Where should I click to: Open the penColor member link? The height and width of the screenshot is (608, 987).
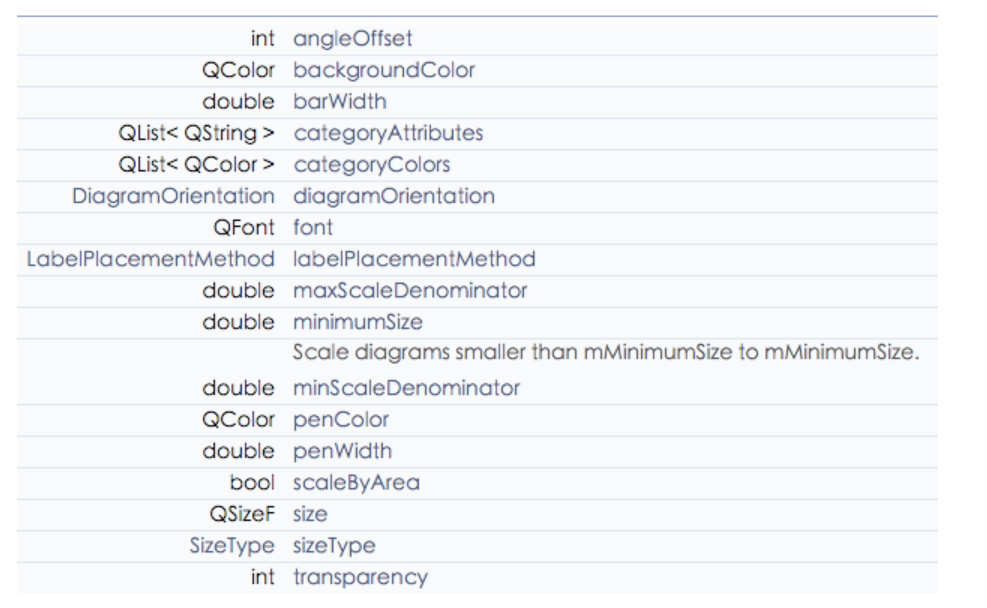pos(341,419)
